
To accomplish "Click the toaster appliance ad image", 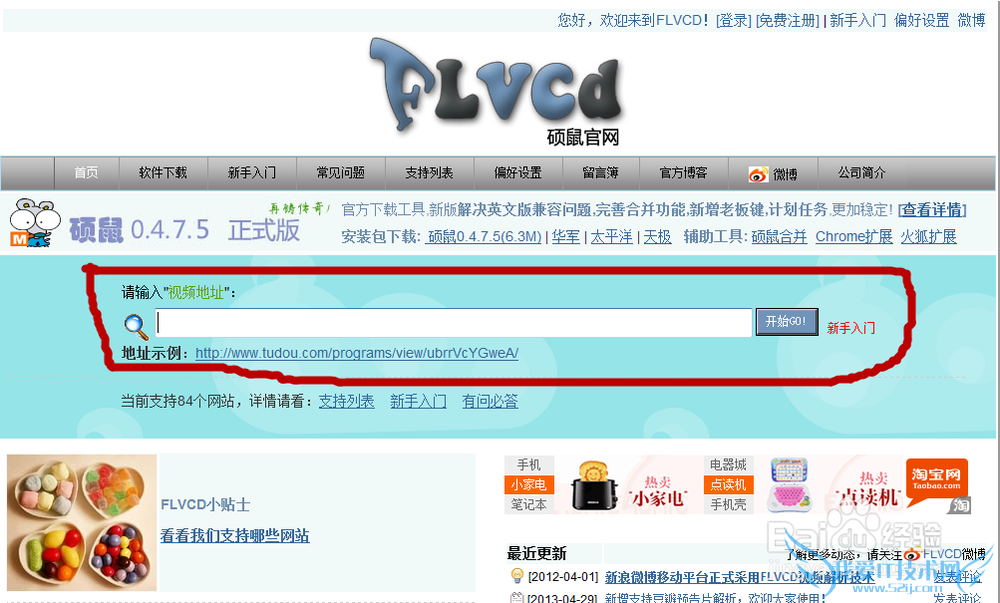I will [593, 485].
